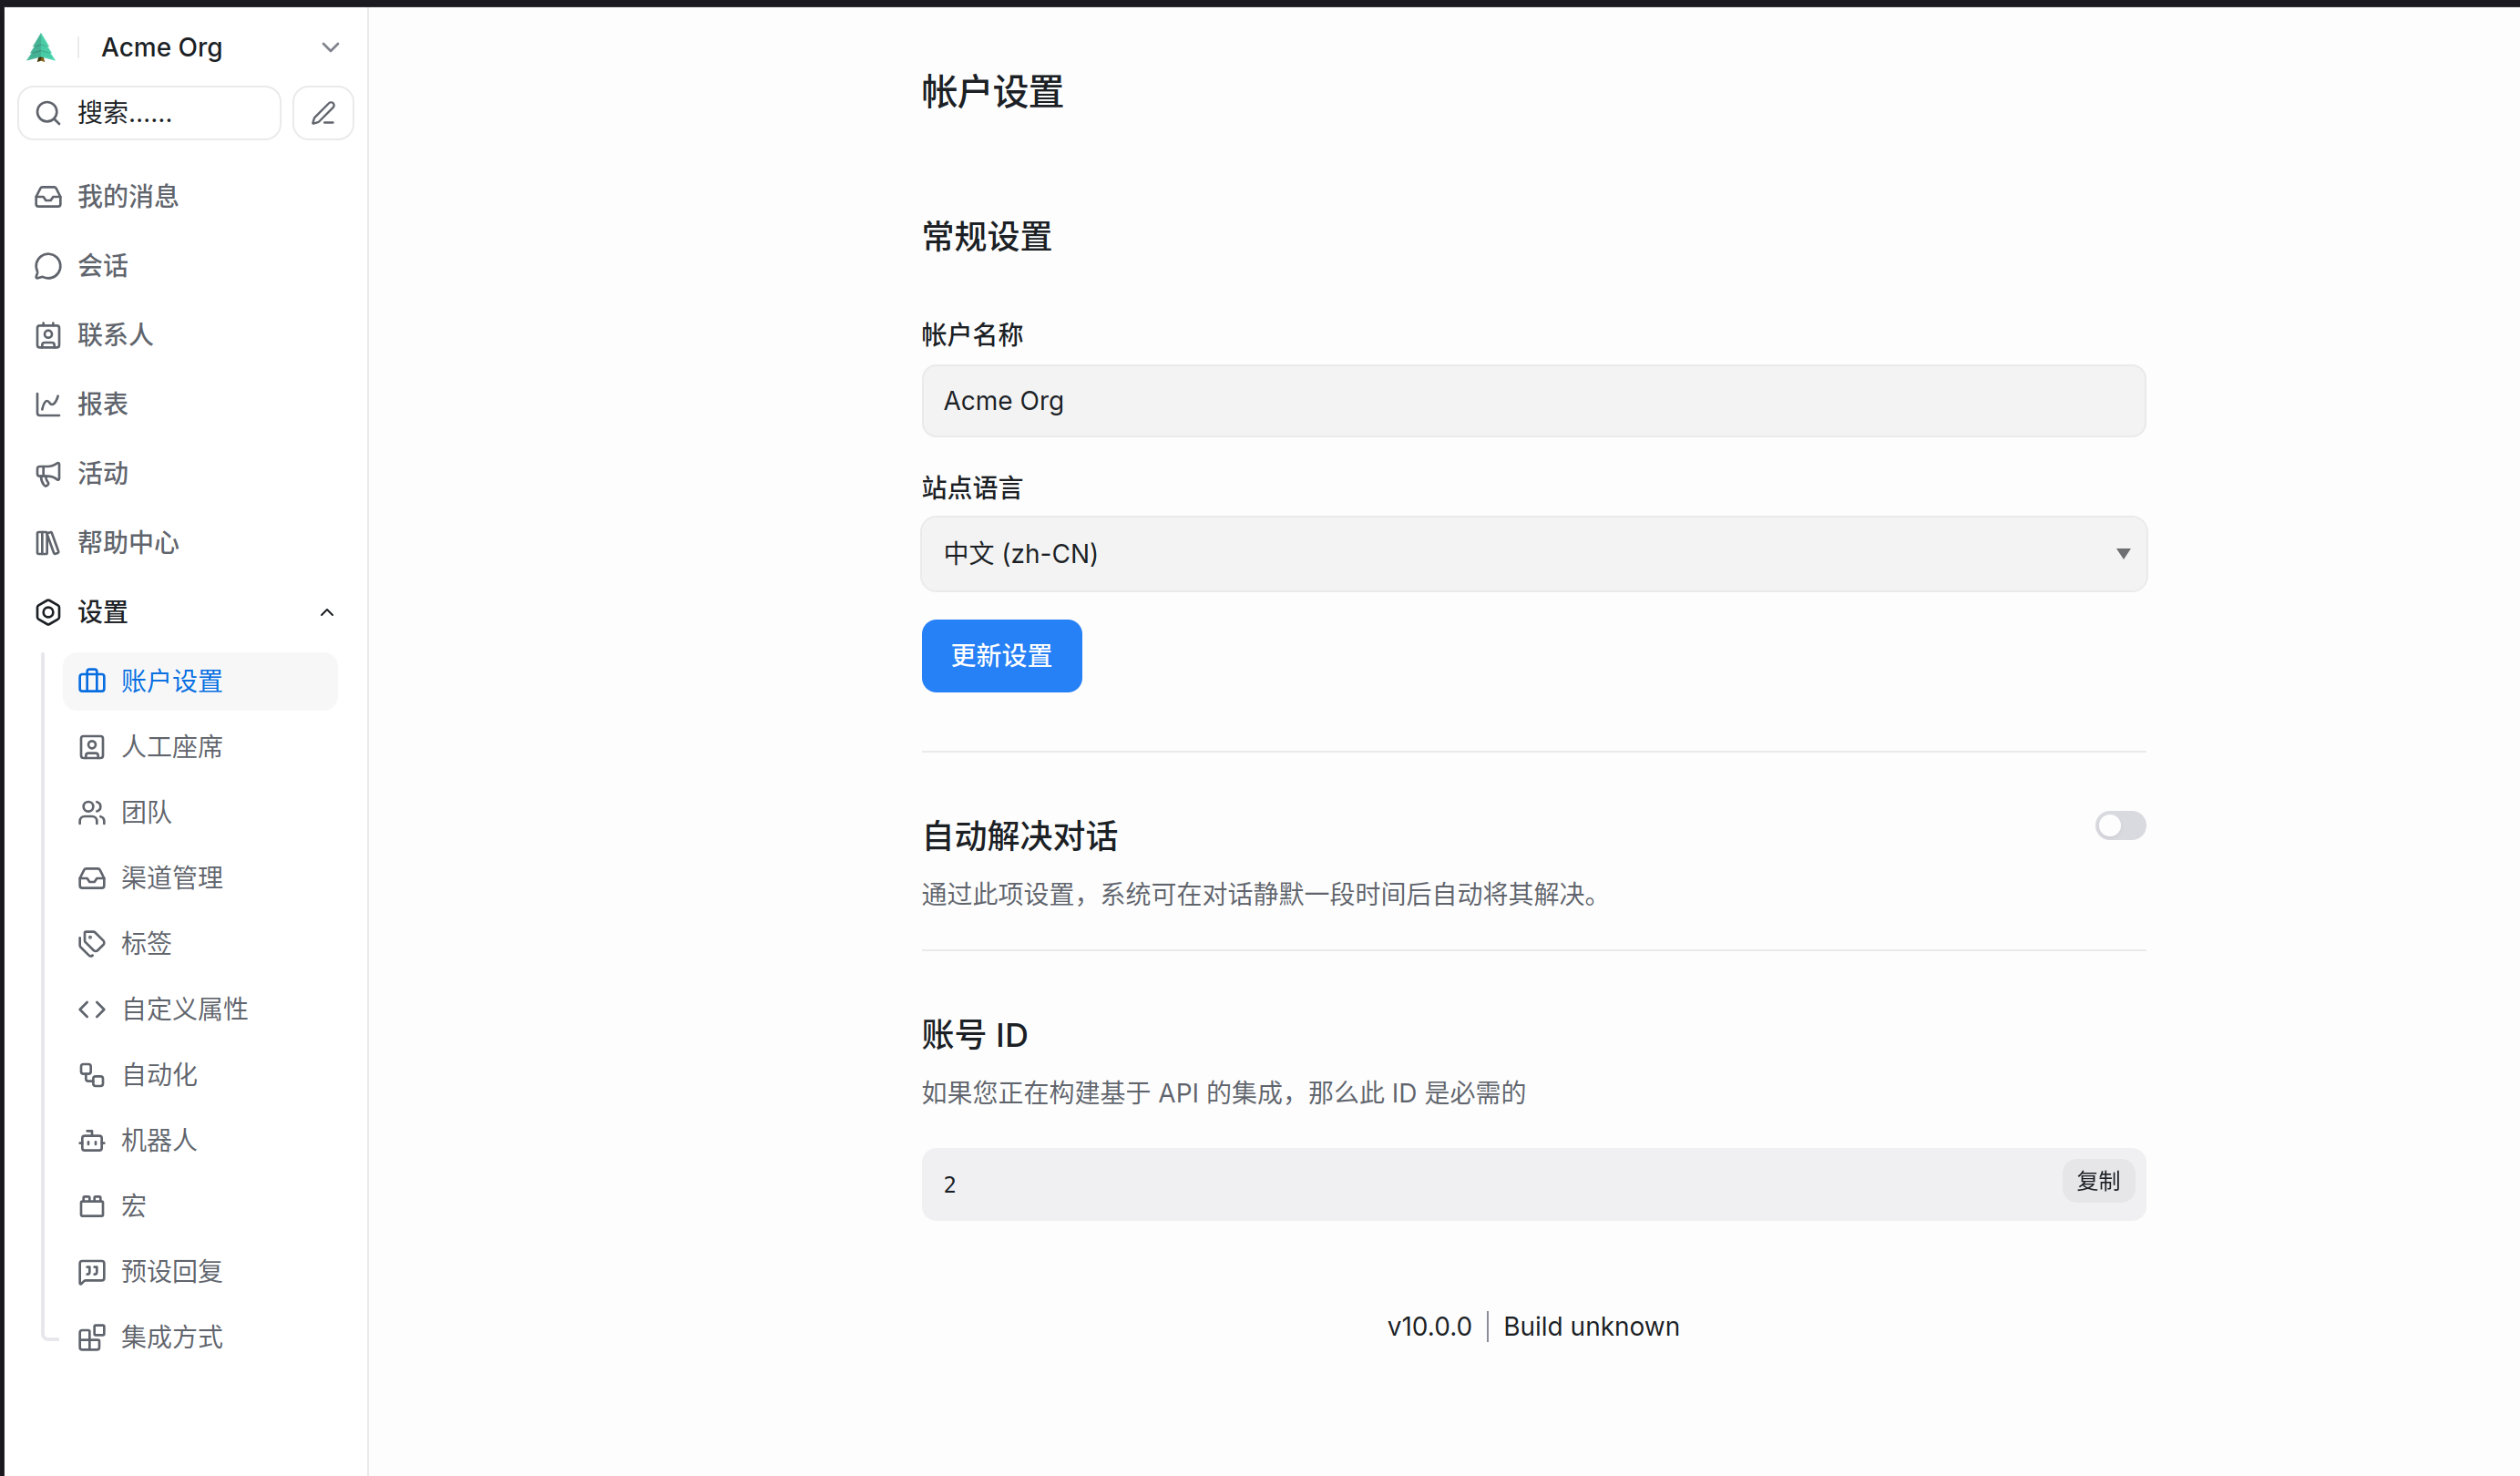Screen dimensions: 2520x1476
Task: Click the 帐户名称 text field
Action: [1533, 401]
